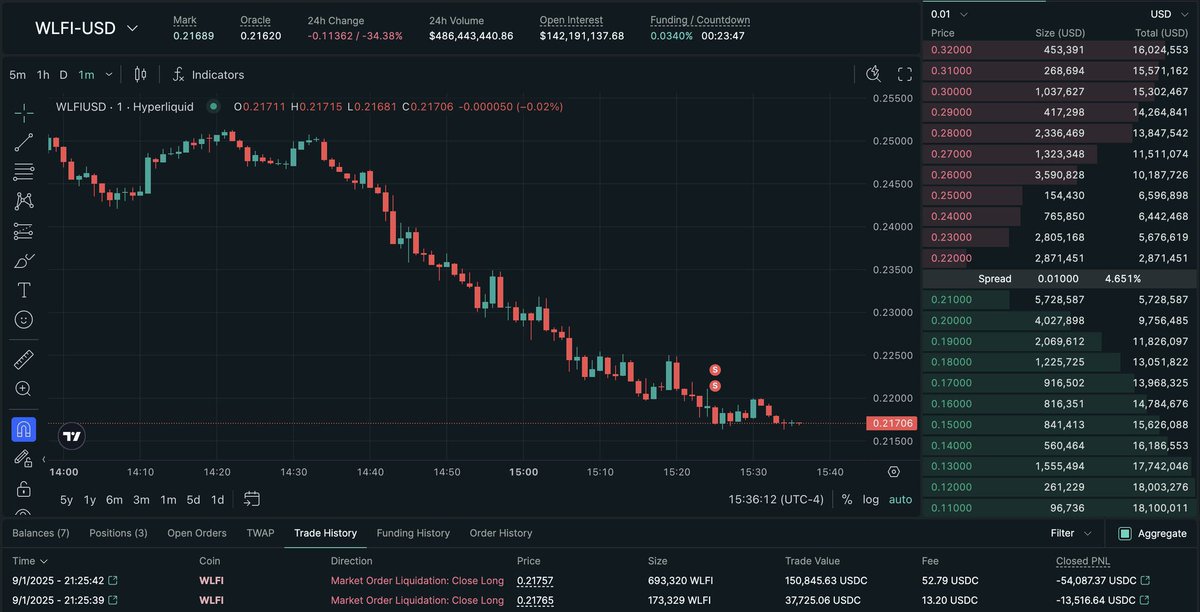Image resolution: width=1200 pixels, height=612 pixels.
Task: Select the Text annotation tool
Action: click(x=24, y=290)
